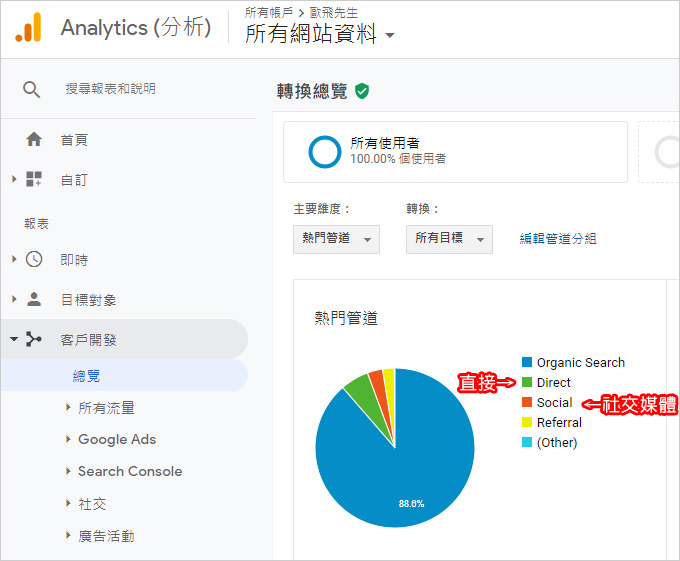Click the 即時 clock icon
This screenshot has height=561, width=680.
tap(34, 259)
